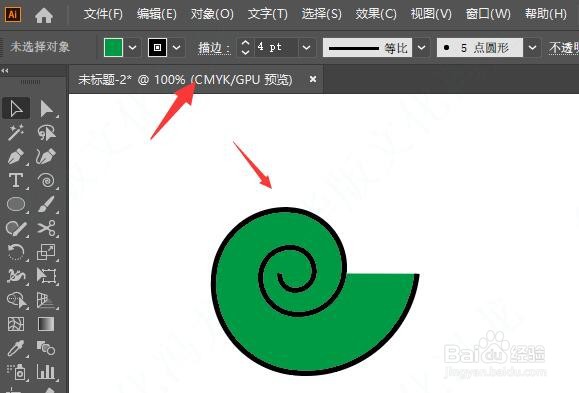This screenshot has height=393, width=579.
Task: Click the Illustrator Ai logo
Action: [x=13, y=14]
